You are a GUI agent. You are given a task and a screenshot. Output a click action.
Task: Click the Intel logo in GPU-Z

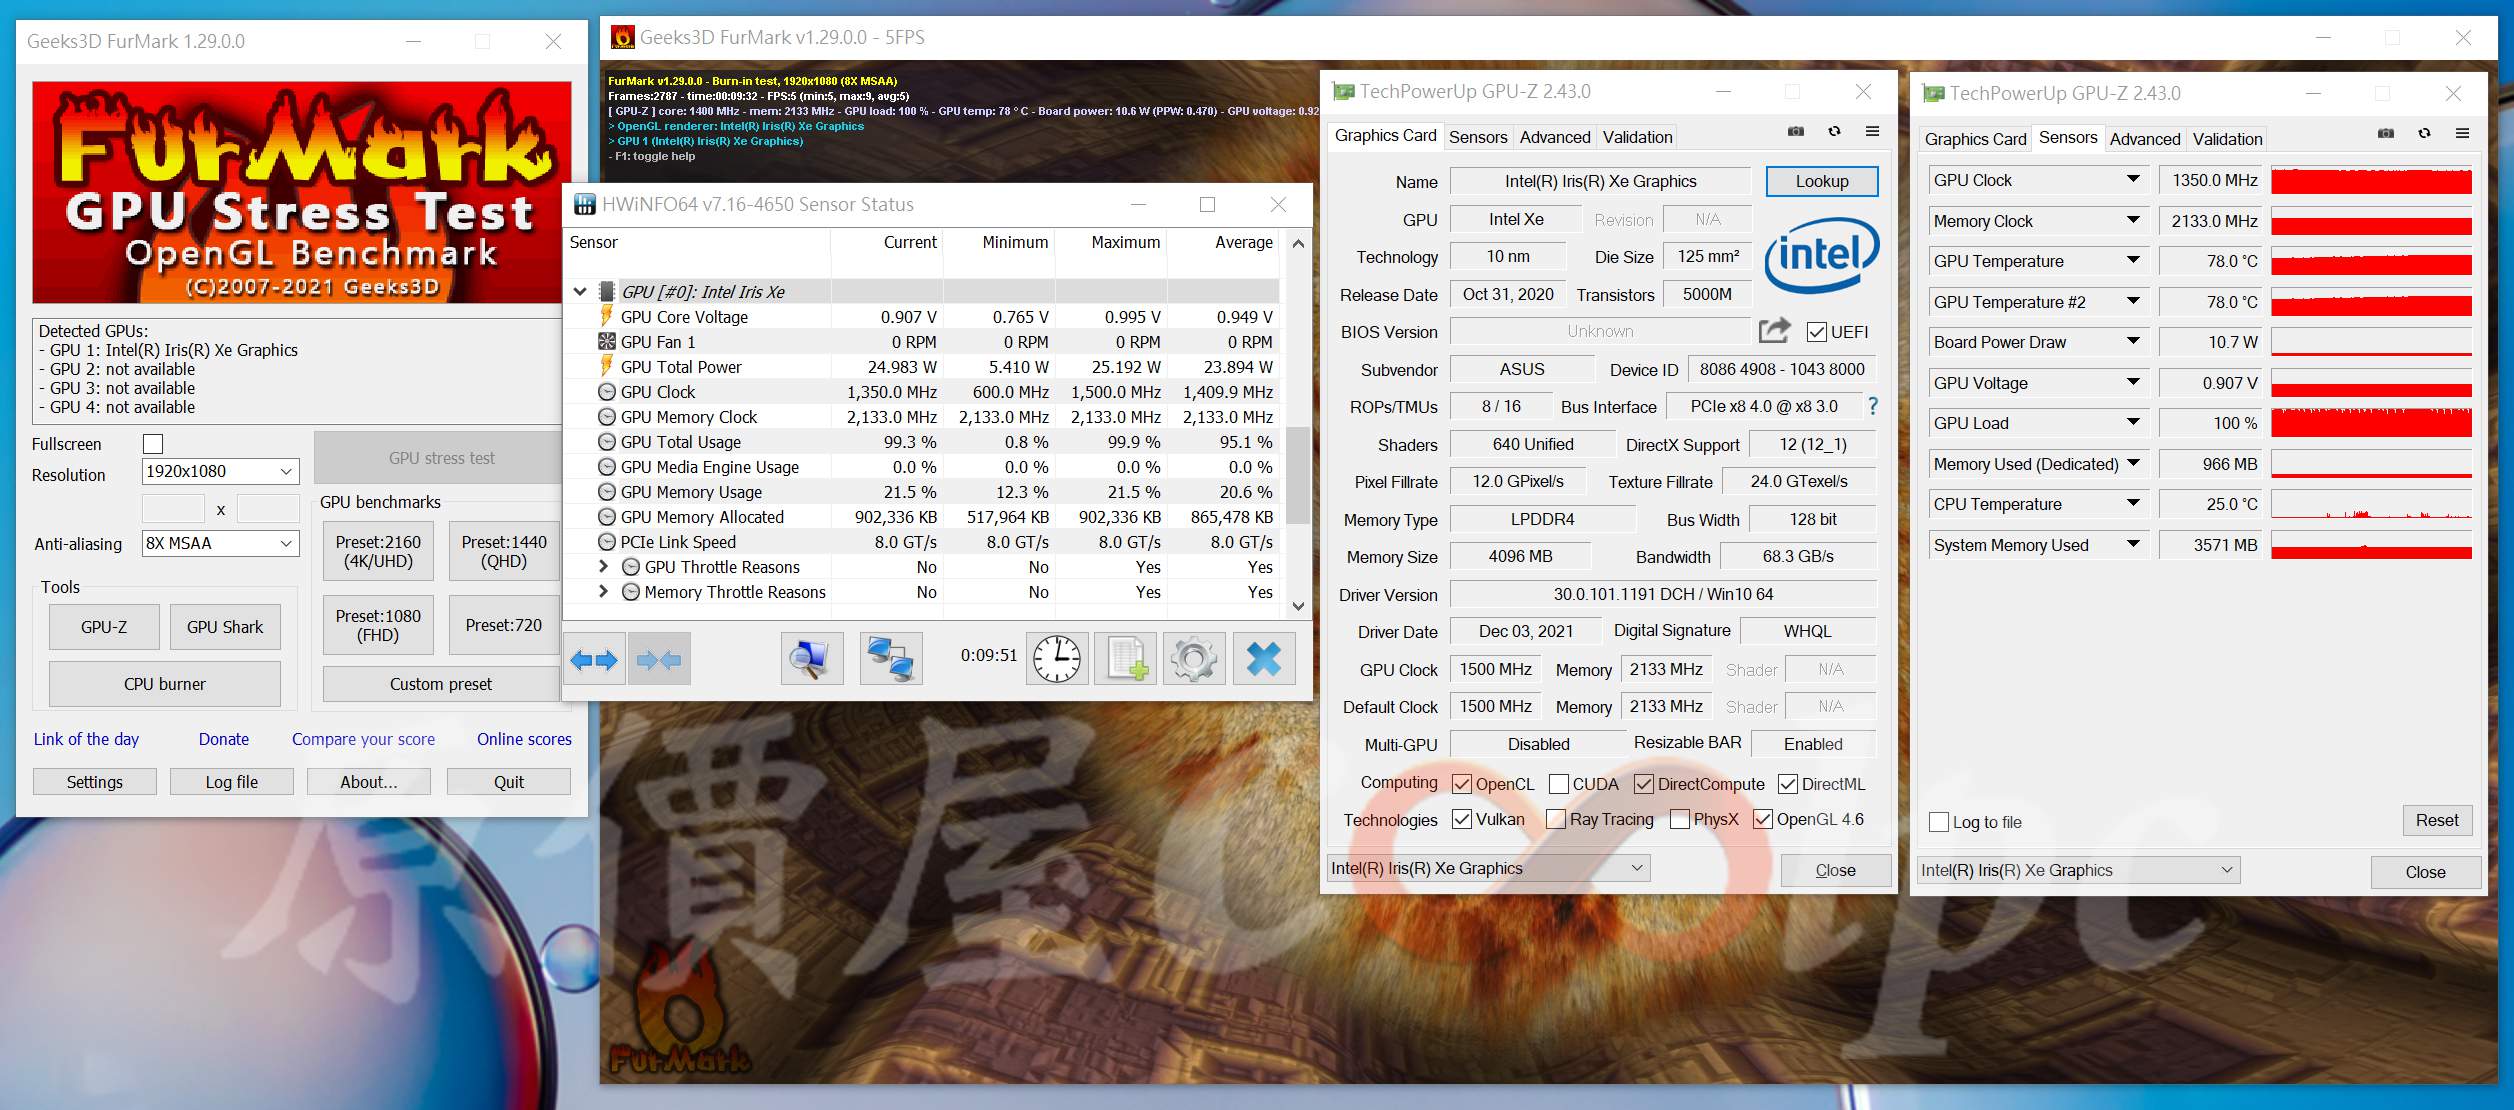1822,254
